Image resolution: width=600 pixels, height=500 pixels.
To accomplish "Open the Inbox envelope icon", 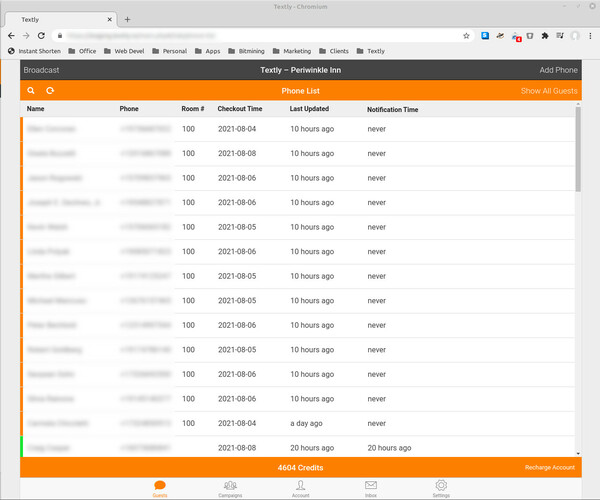I will (371, 485).
